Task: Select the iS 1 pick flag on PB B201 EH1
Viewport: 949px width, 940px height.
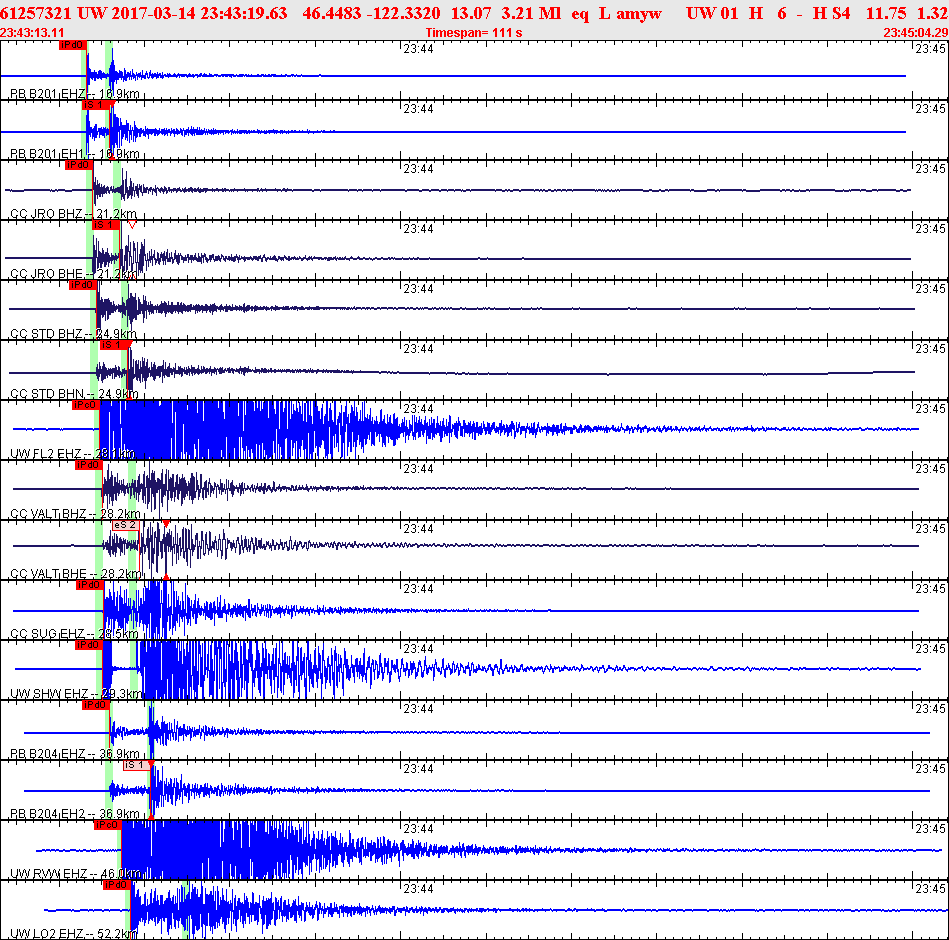Action: click(95, 104)
